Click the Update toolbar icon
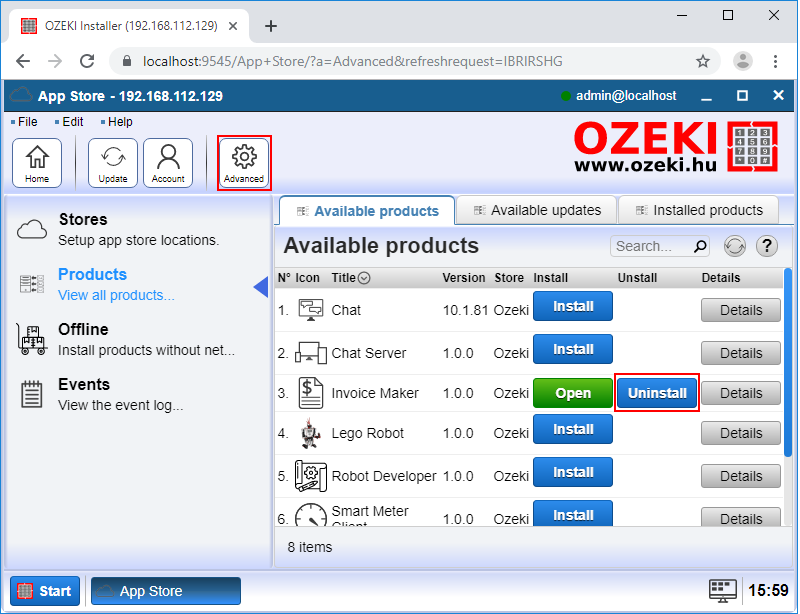Screen dimensions: 800x614 113,163
